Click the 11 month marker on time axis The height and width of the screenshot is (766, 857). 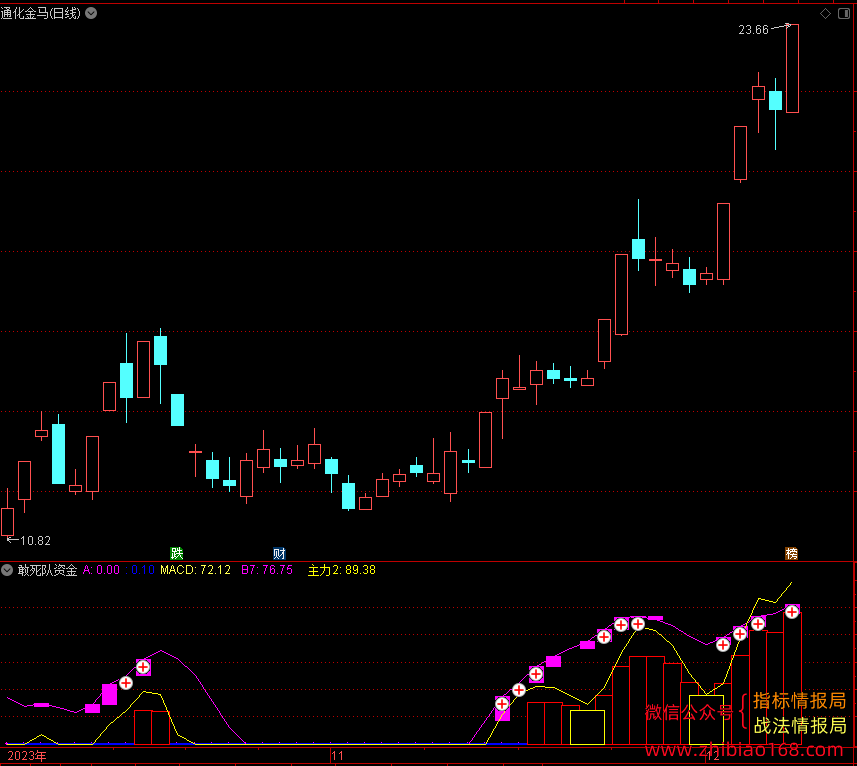click(337, 756)
